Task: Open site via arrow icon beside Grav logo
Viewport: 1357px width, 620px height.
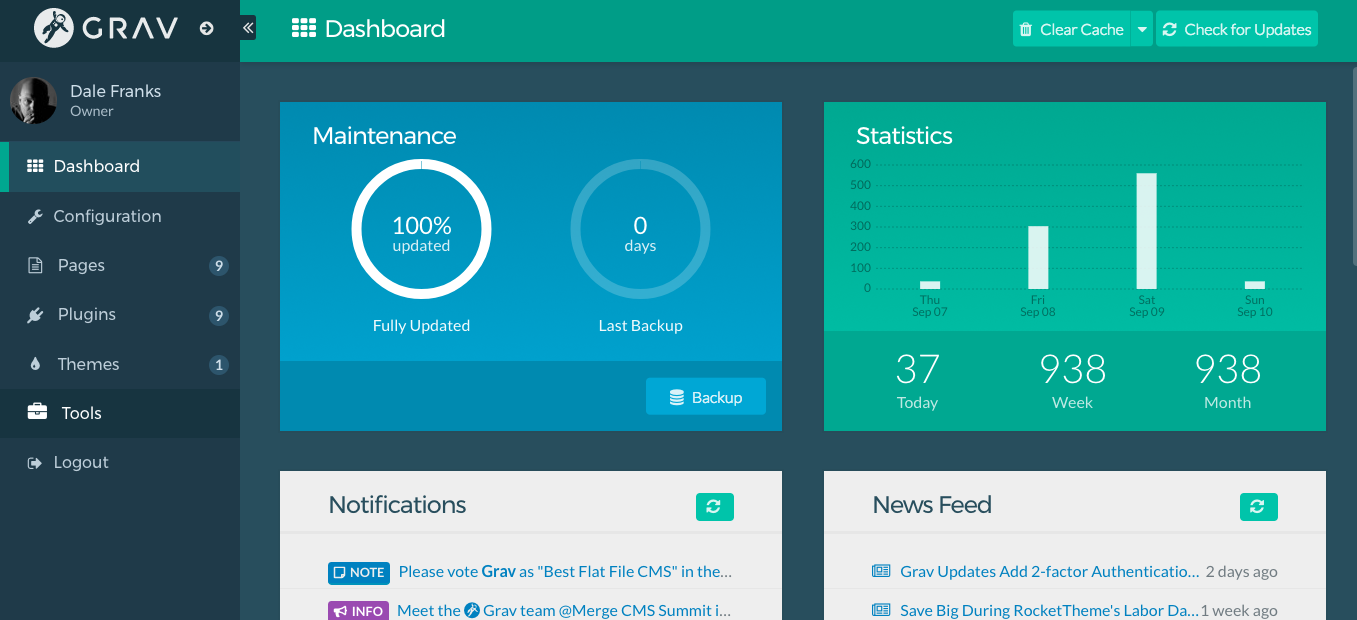Action: [206, 28]
